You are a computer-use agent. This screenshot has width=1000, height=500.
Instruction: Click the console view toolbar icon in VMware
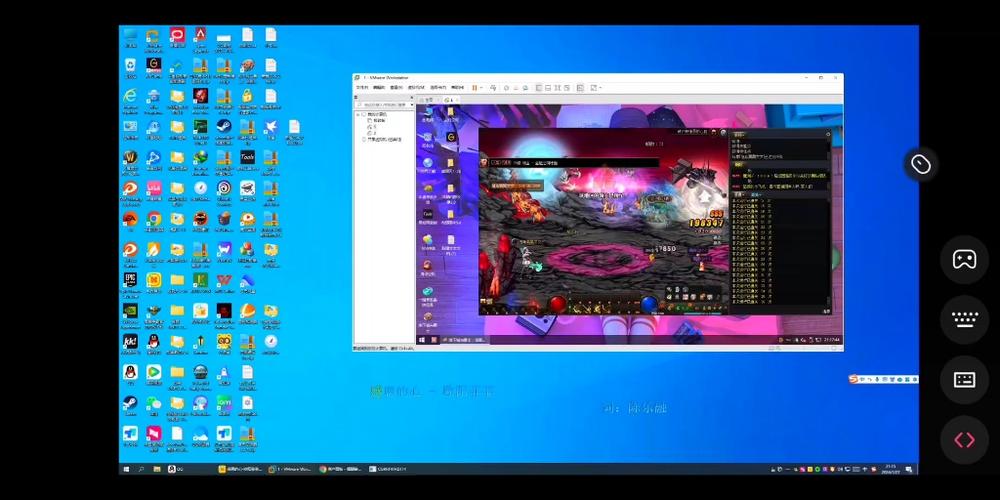[580, 87]
